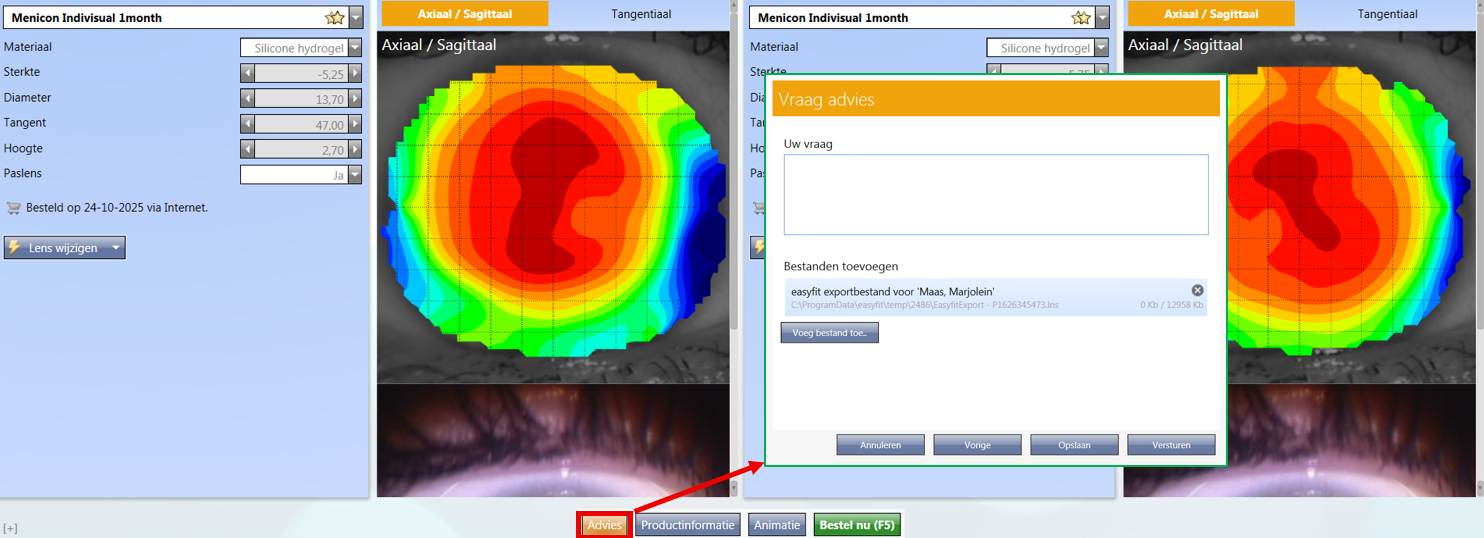Select the right Axiaal / Sagittaal tab
The image size is (1484, 538).
pyautogui.click(x=1211, y=14)
